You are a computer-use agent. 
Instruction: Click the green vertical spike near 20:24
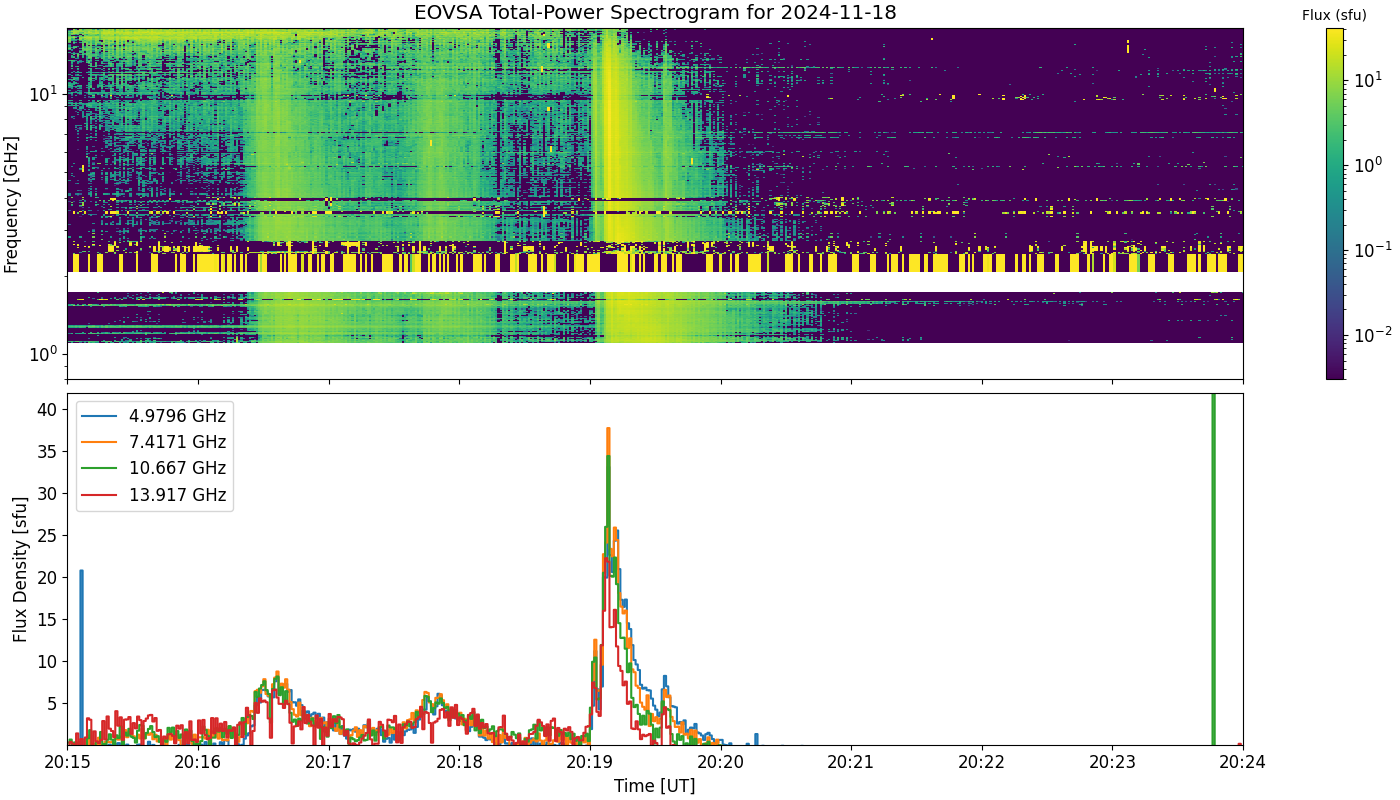pos(1213,570)
